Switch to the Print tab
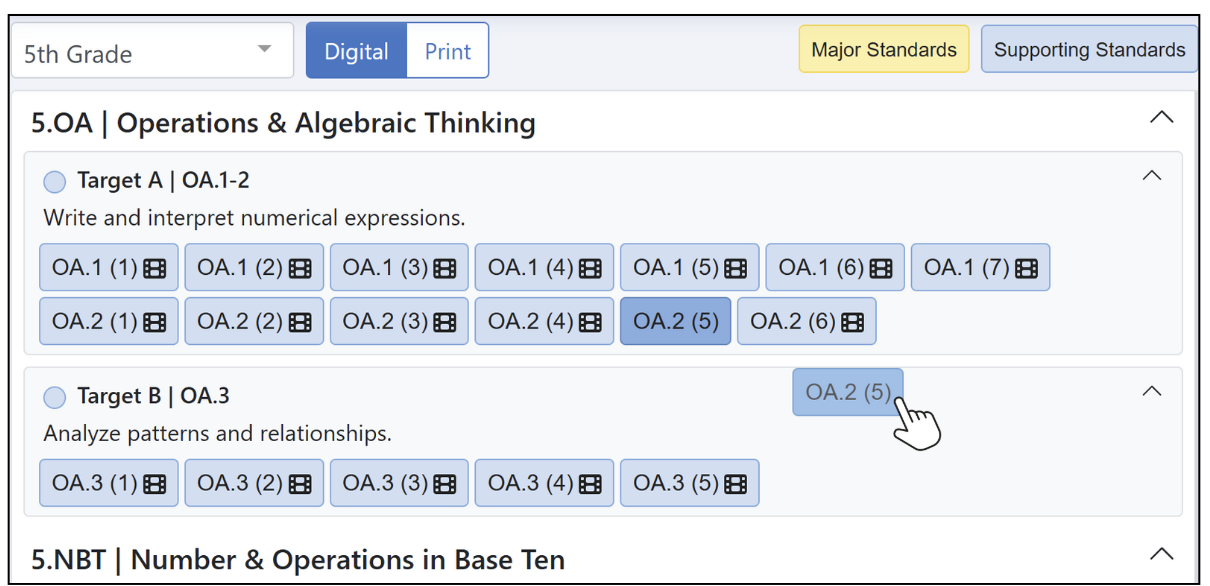1210x586 pixels. (x=447, y=51)
